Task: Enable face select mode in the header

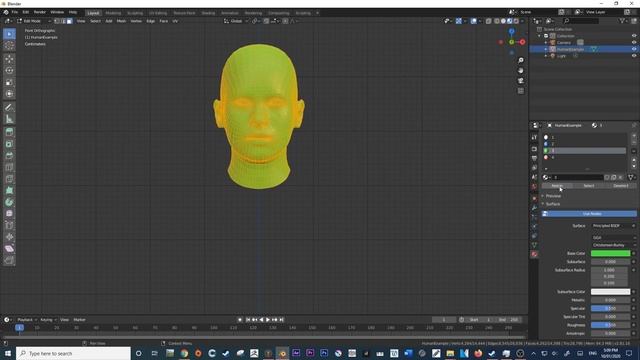Action: [69, 21]
